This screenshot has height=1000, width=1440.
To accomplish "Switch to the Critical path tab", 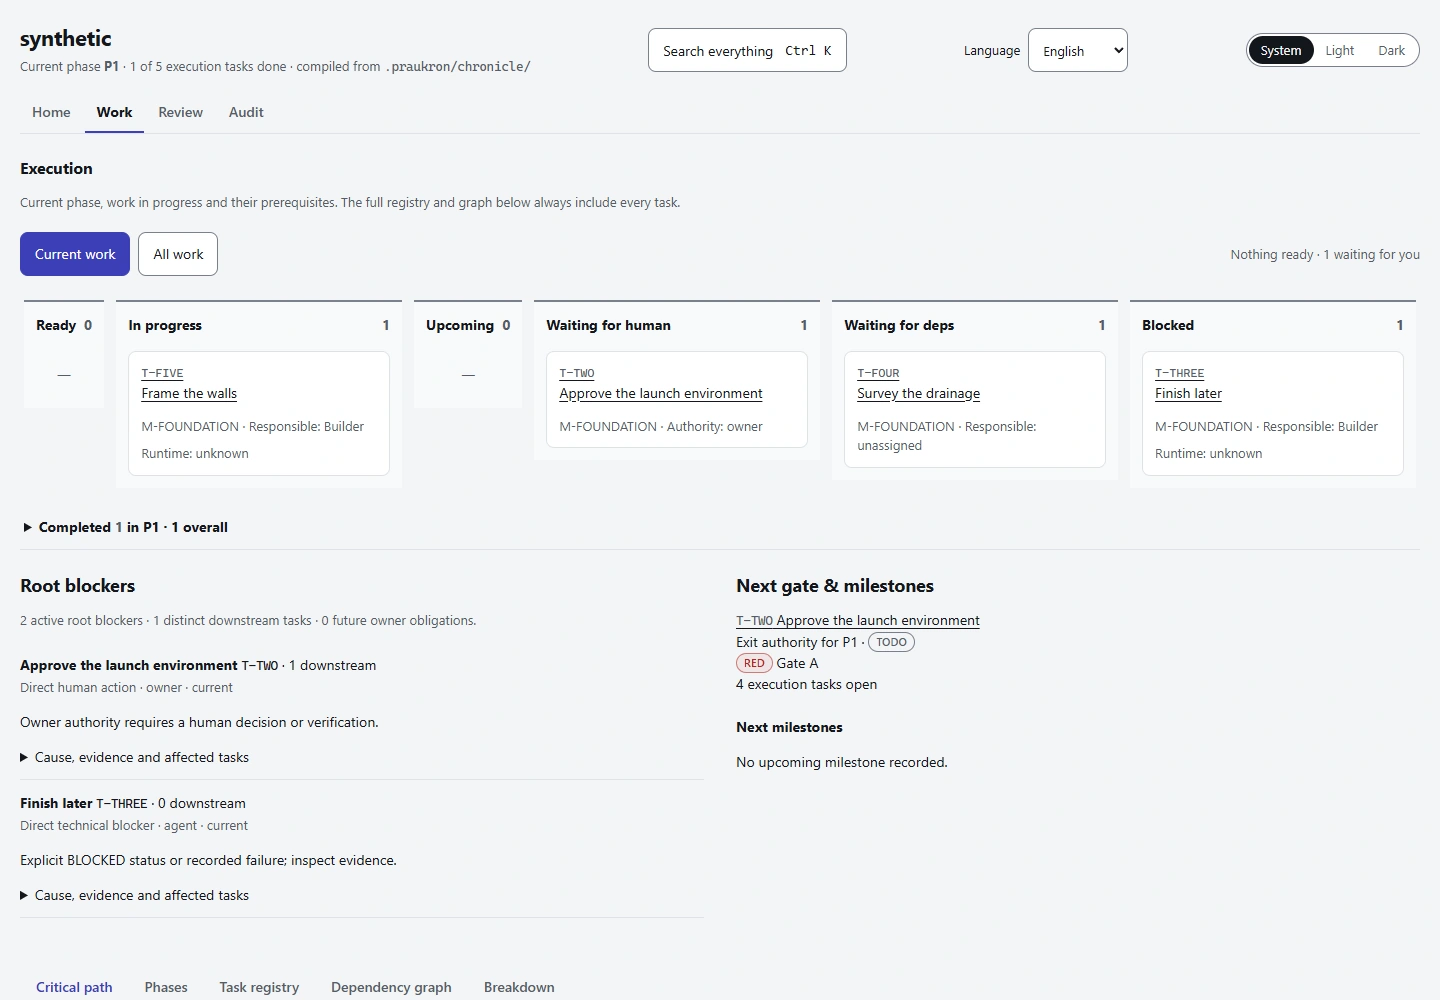I will point(74,987).
